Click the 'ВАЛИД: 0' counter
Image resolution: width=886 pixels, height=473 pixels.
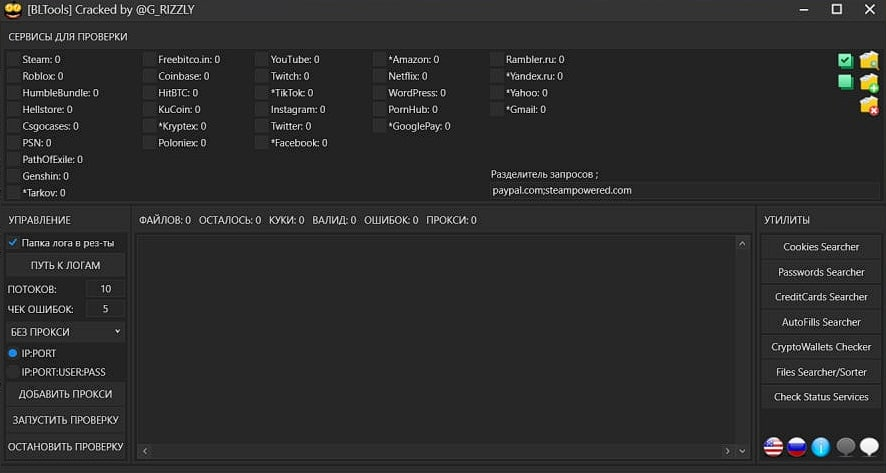[x=335, y=220]
